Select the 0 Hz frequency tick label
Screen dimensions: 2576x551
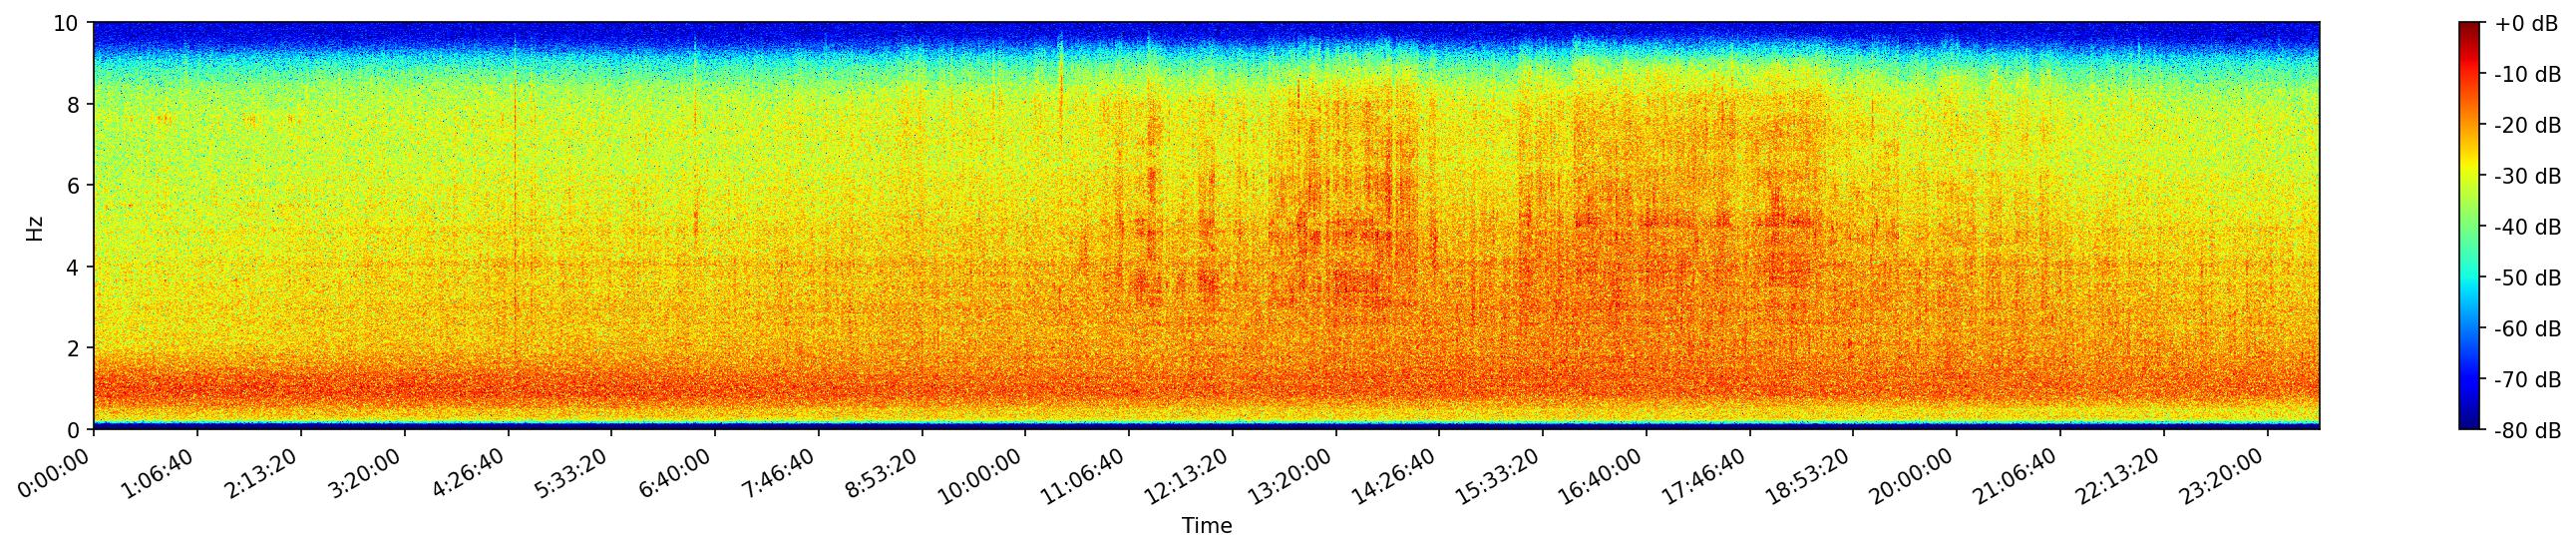[x=75, y=430]
